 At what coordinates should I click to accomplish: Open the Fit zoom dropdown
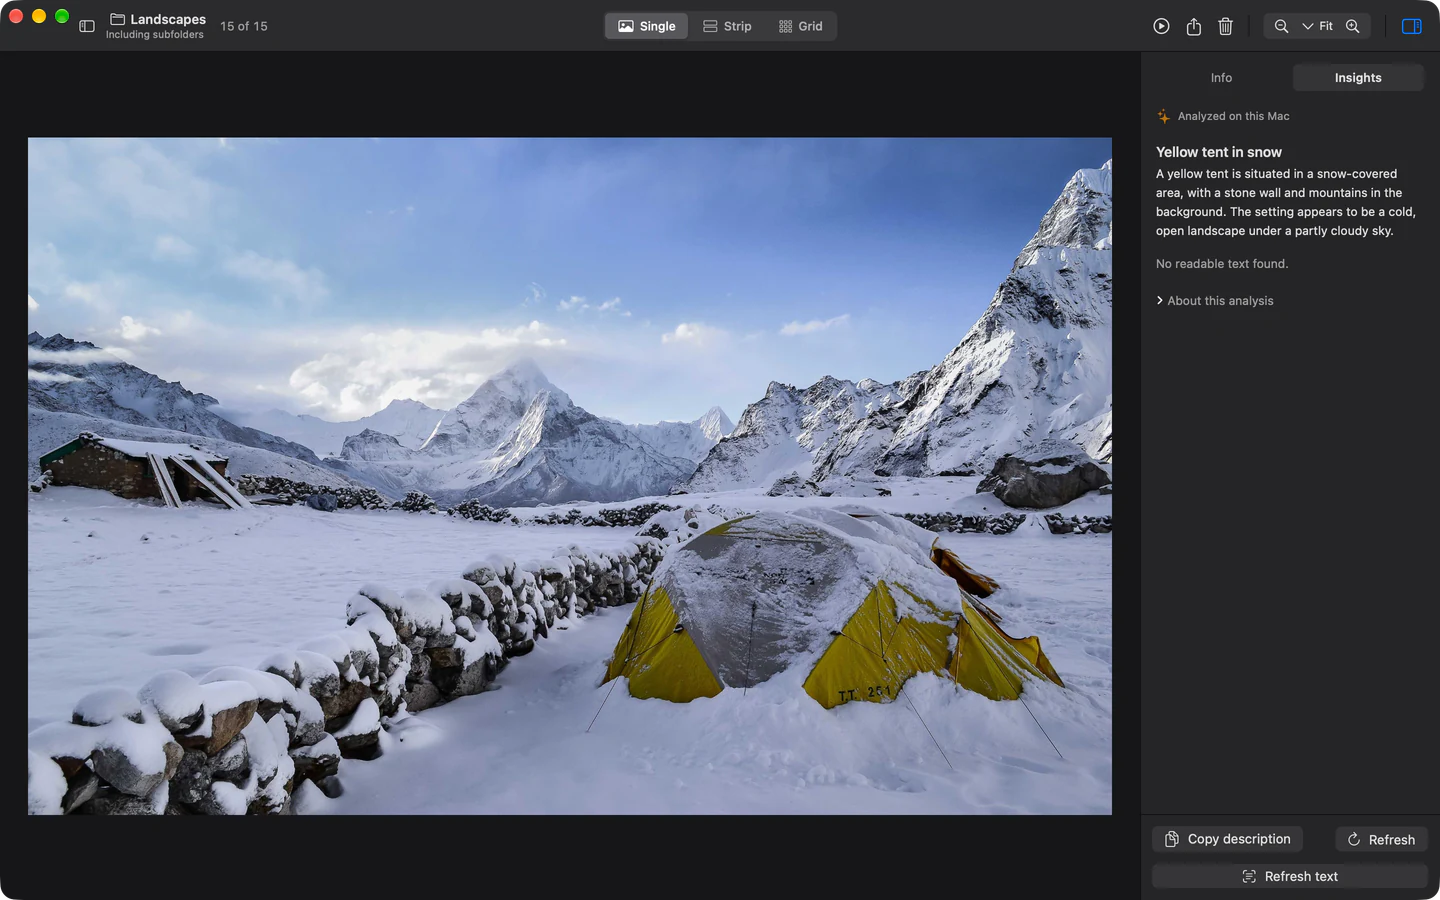click(x=1318, y=26)
